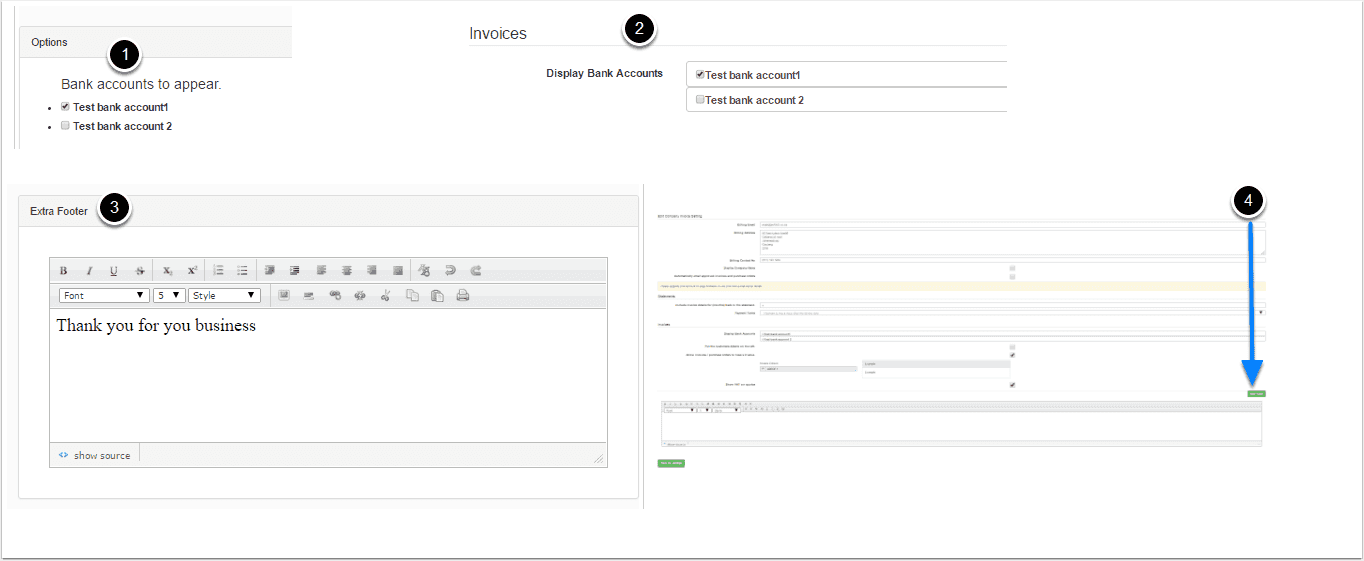This screenshot has width=1364, height=561.
Task: Cut the selected text (scissors icon)
Action: tap(386, 295)
